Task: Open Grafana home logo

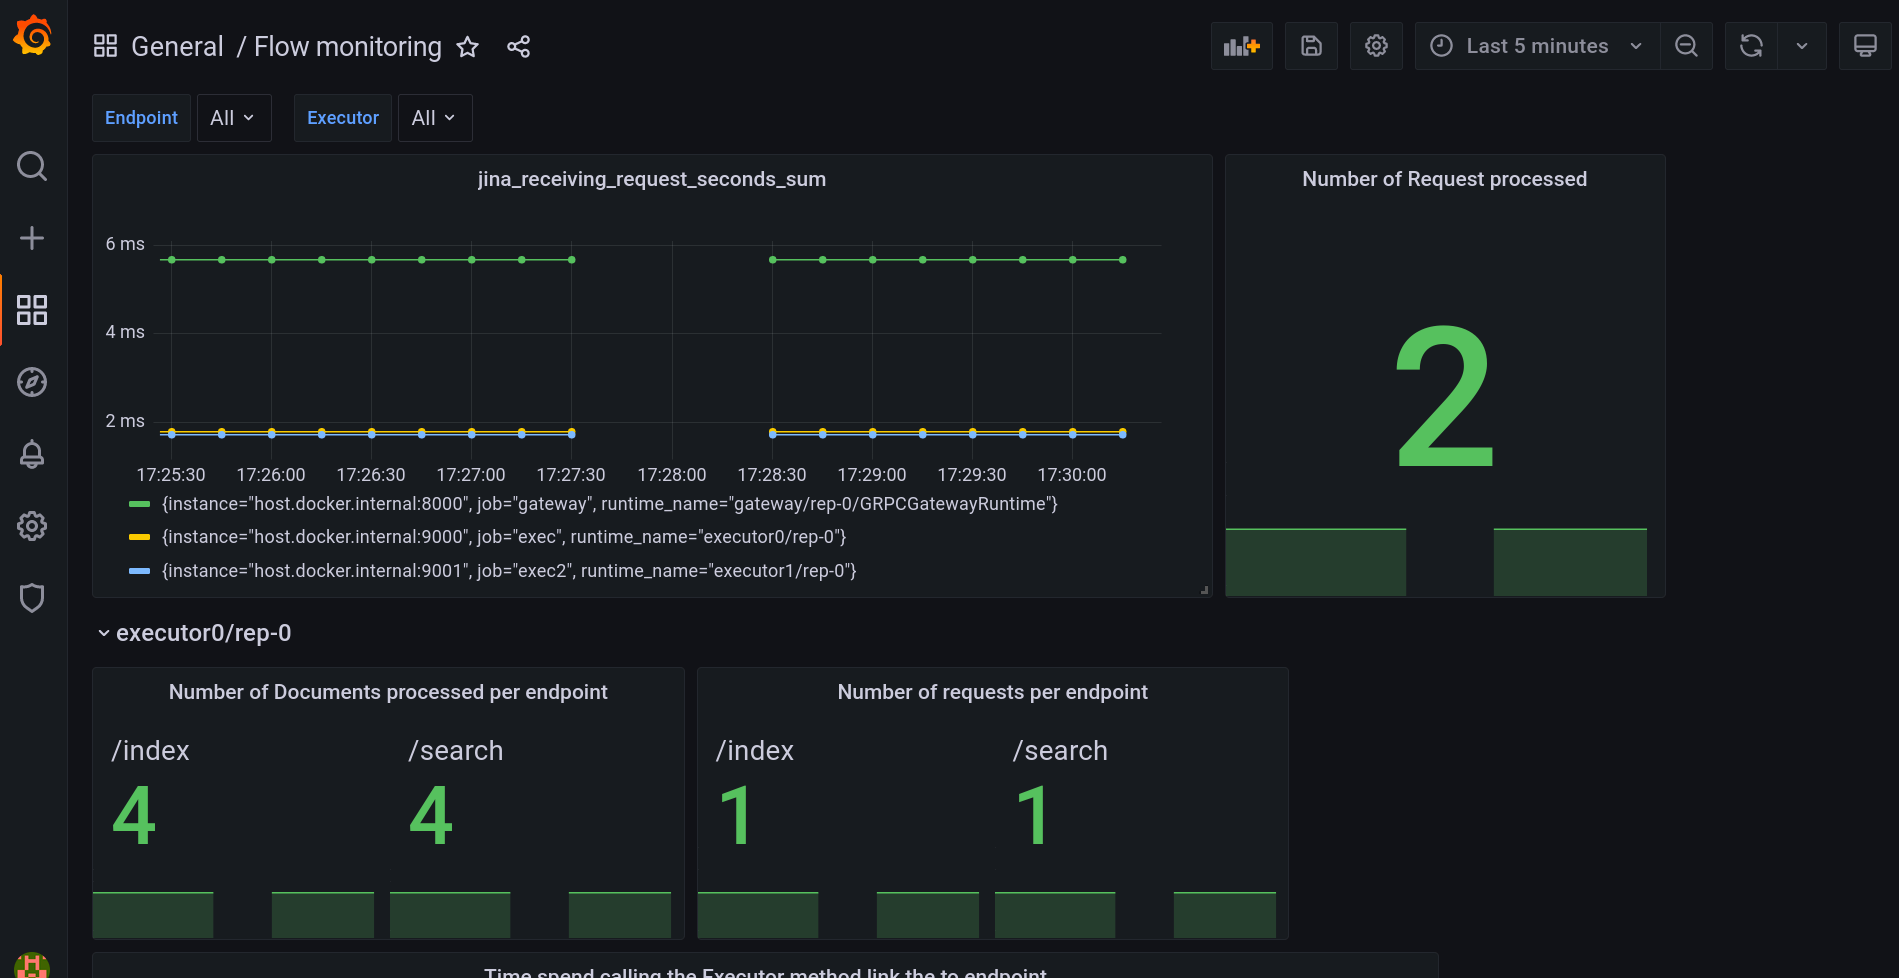Action: coord(32,36)
